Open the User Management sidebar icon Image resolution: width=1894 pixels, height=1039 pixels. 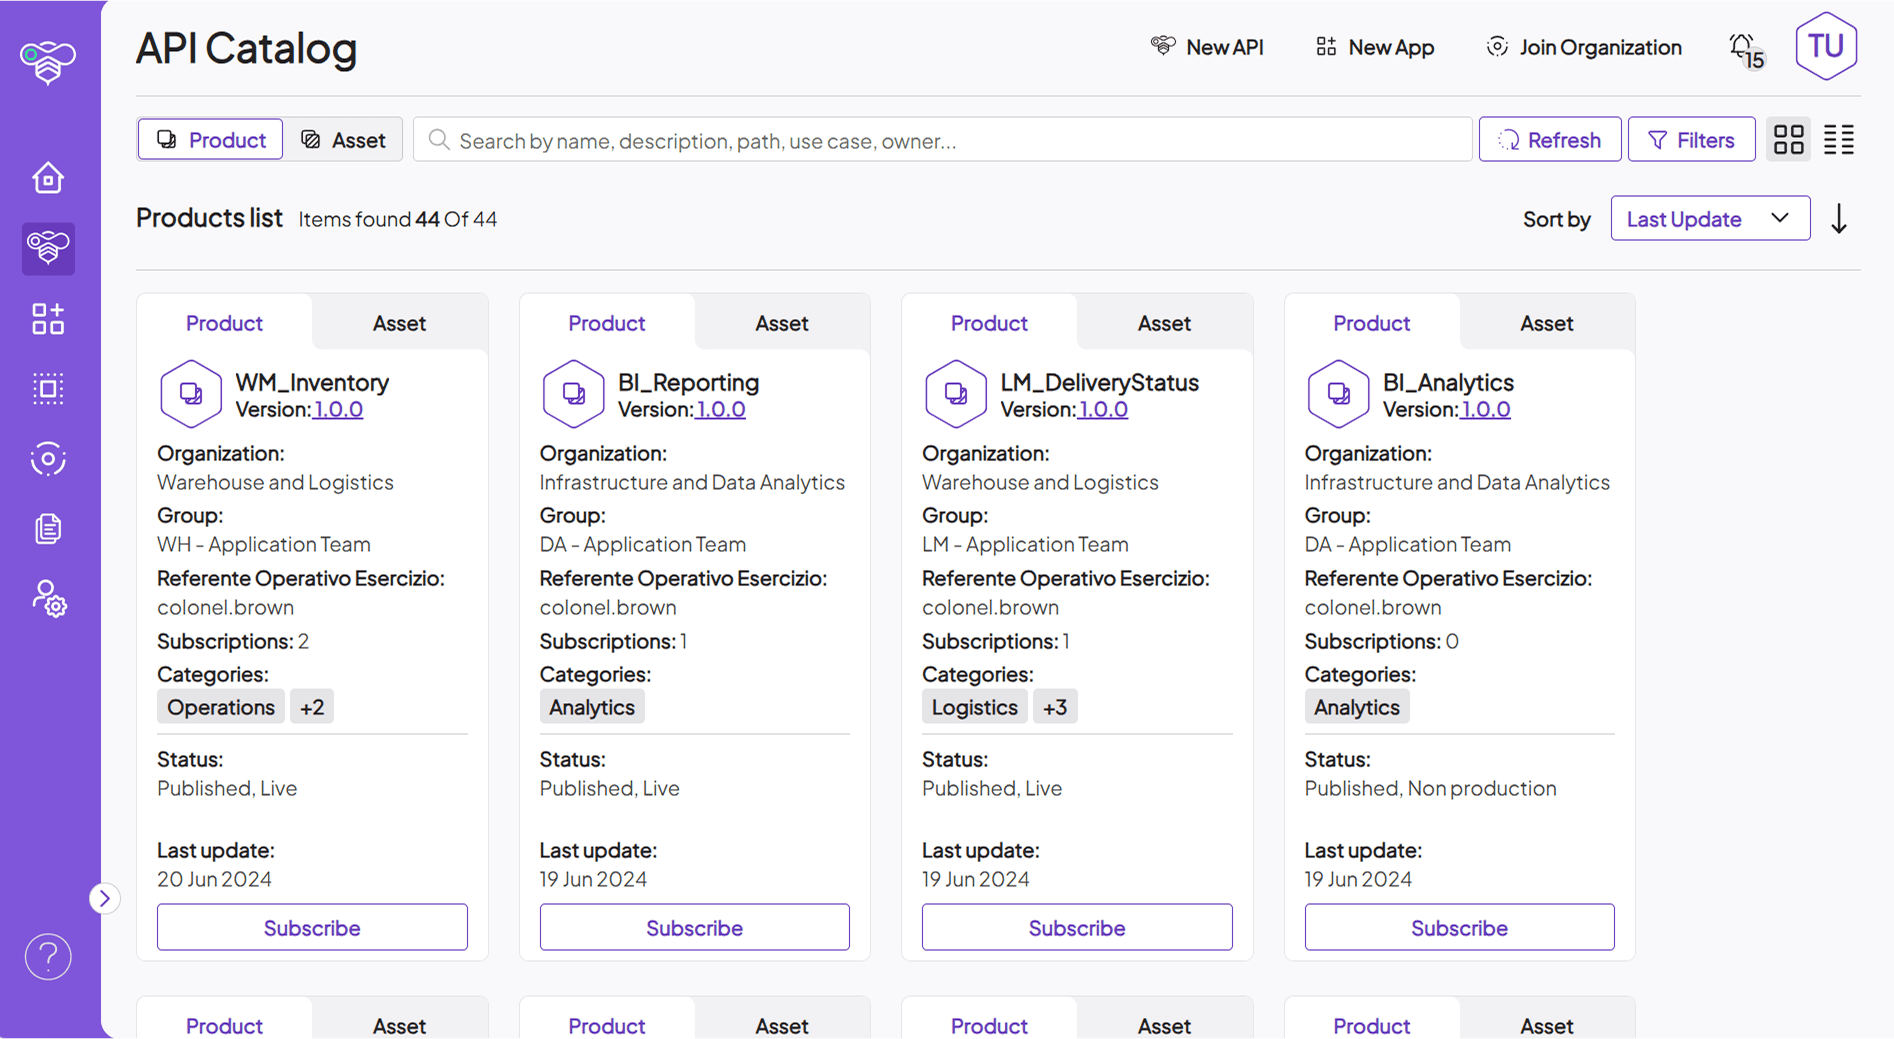coord(47,599)
